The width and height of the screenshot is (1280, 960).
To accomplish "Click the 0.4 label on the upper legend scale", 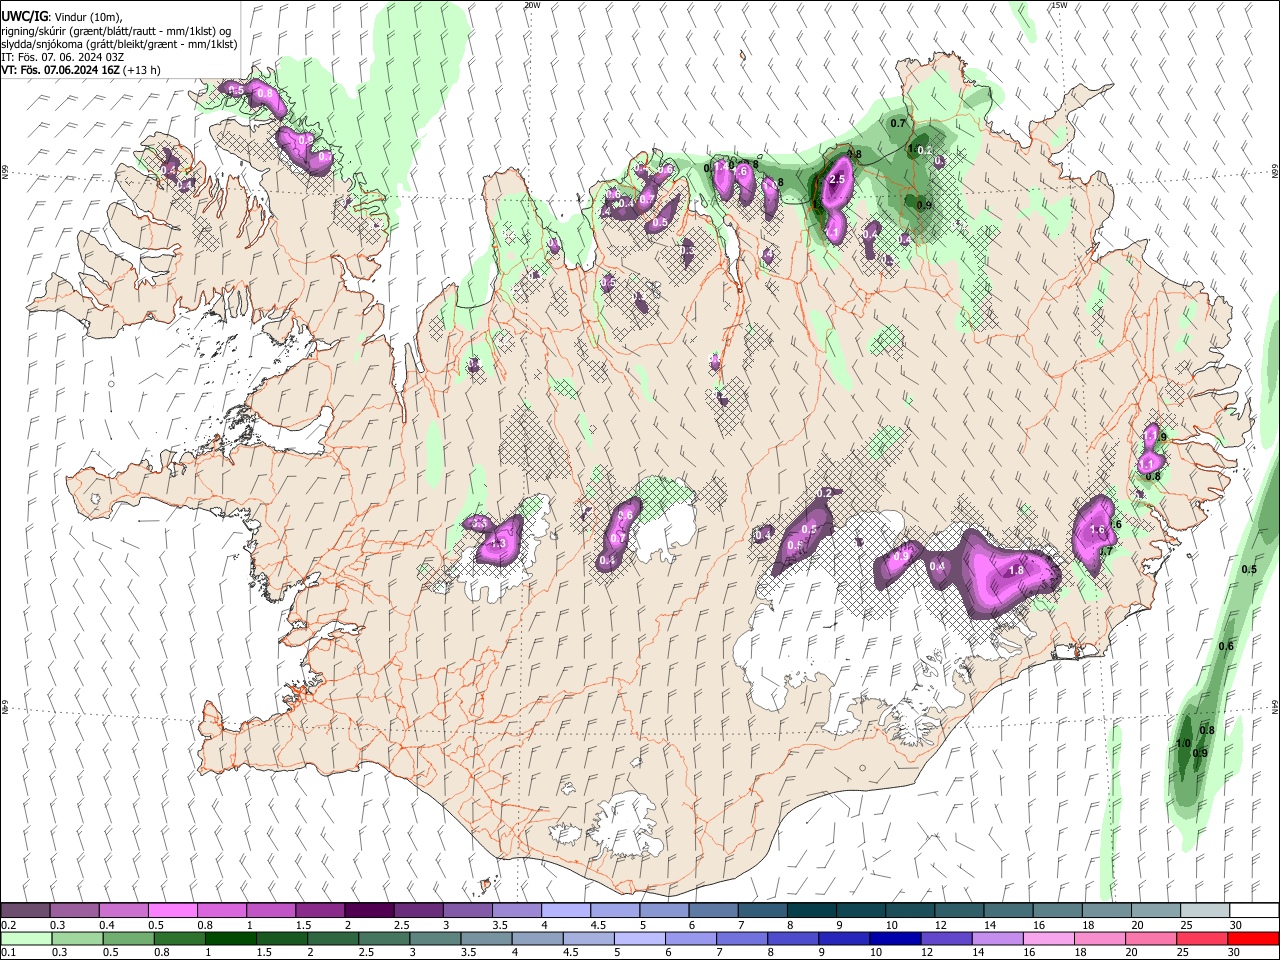I will click(x=106, y=925).
